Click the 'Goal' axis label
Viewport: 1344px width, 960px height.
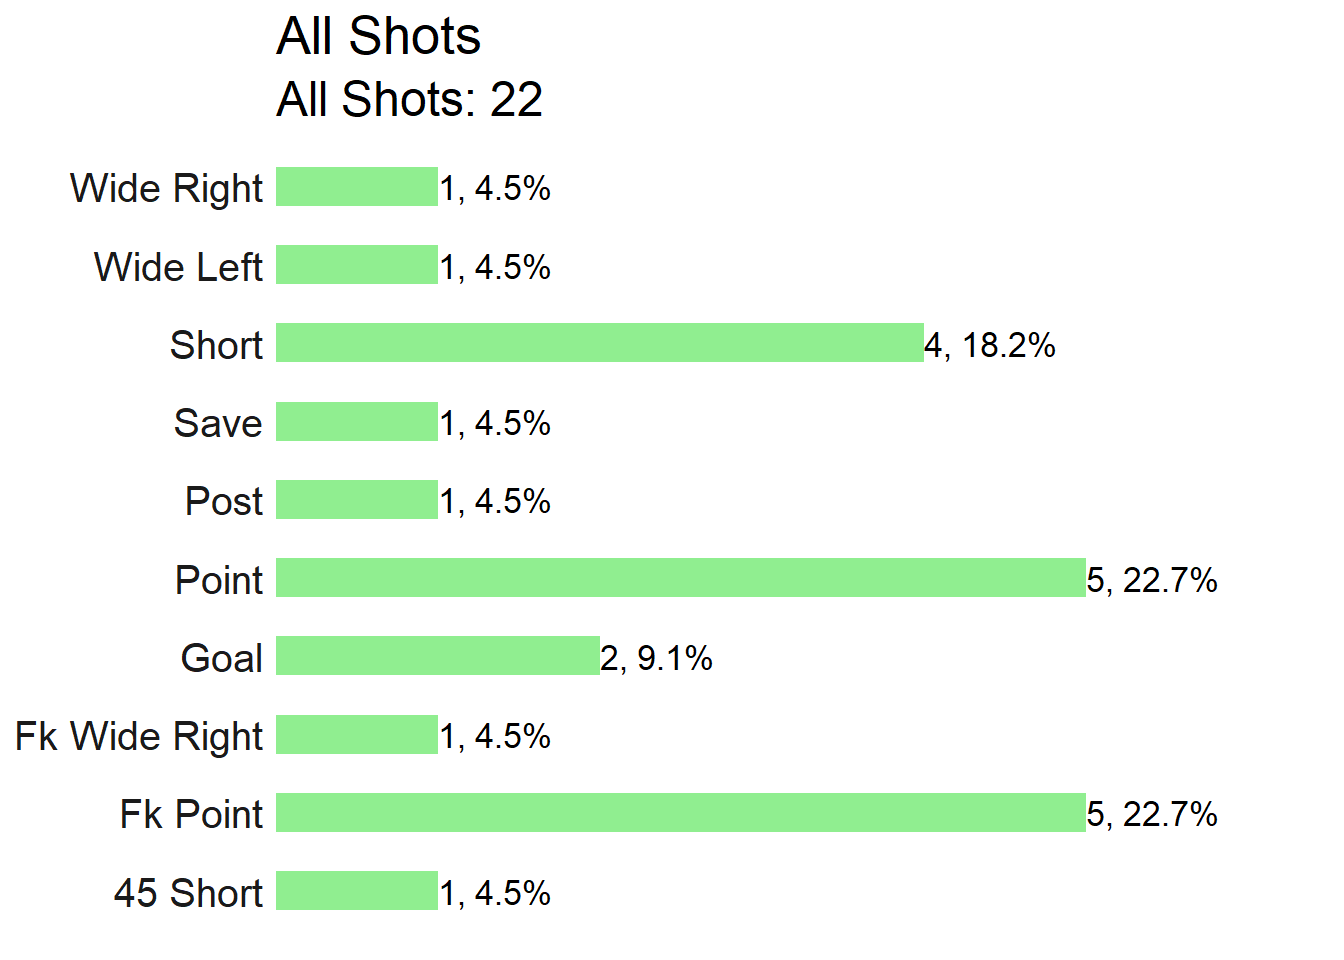pos(222,658)
